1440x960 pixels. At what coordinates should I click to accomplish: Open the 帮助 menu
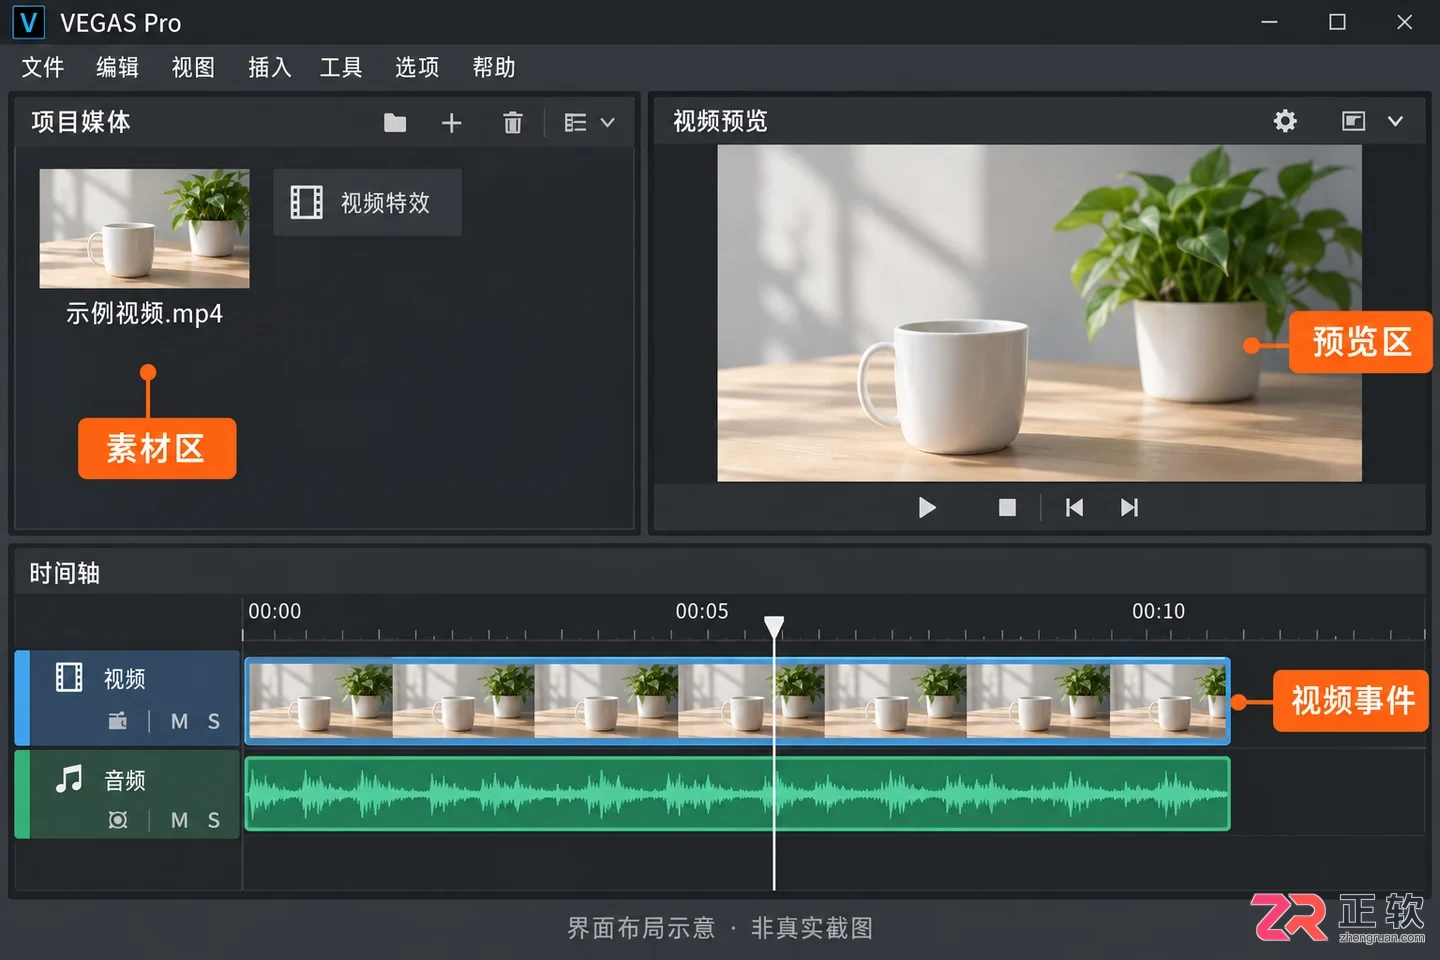point(494,67)
